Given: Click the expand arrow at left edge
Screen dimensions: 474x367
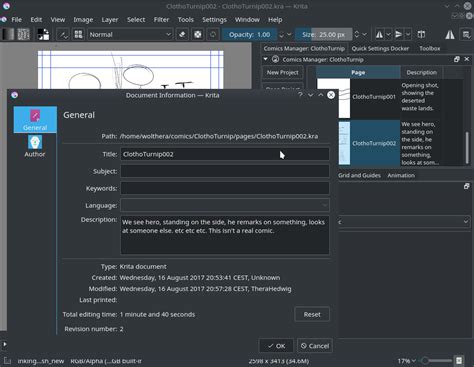Looking at the screenshot, I should coord(5,344).
